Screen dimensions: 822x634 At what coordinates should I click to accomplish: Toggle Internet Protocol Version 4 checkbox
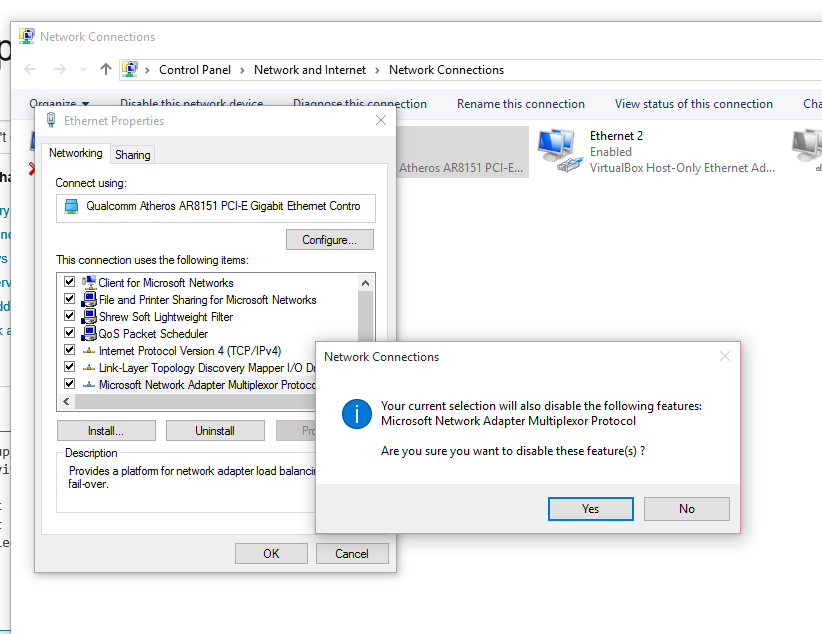(69, 349)
